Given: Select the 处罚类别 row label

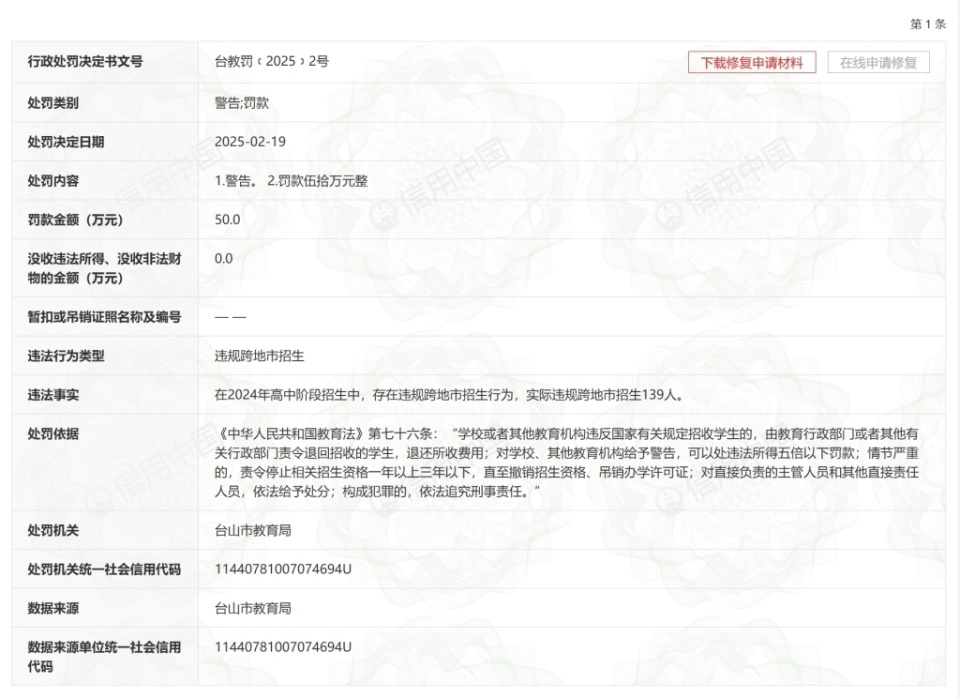Looking at the screenshot, I should coord(62,102).
